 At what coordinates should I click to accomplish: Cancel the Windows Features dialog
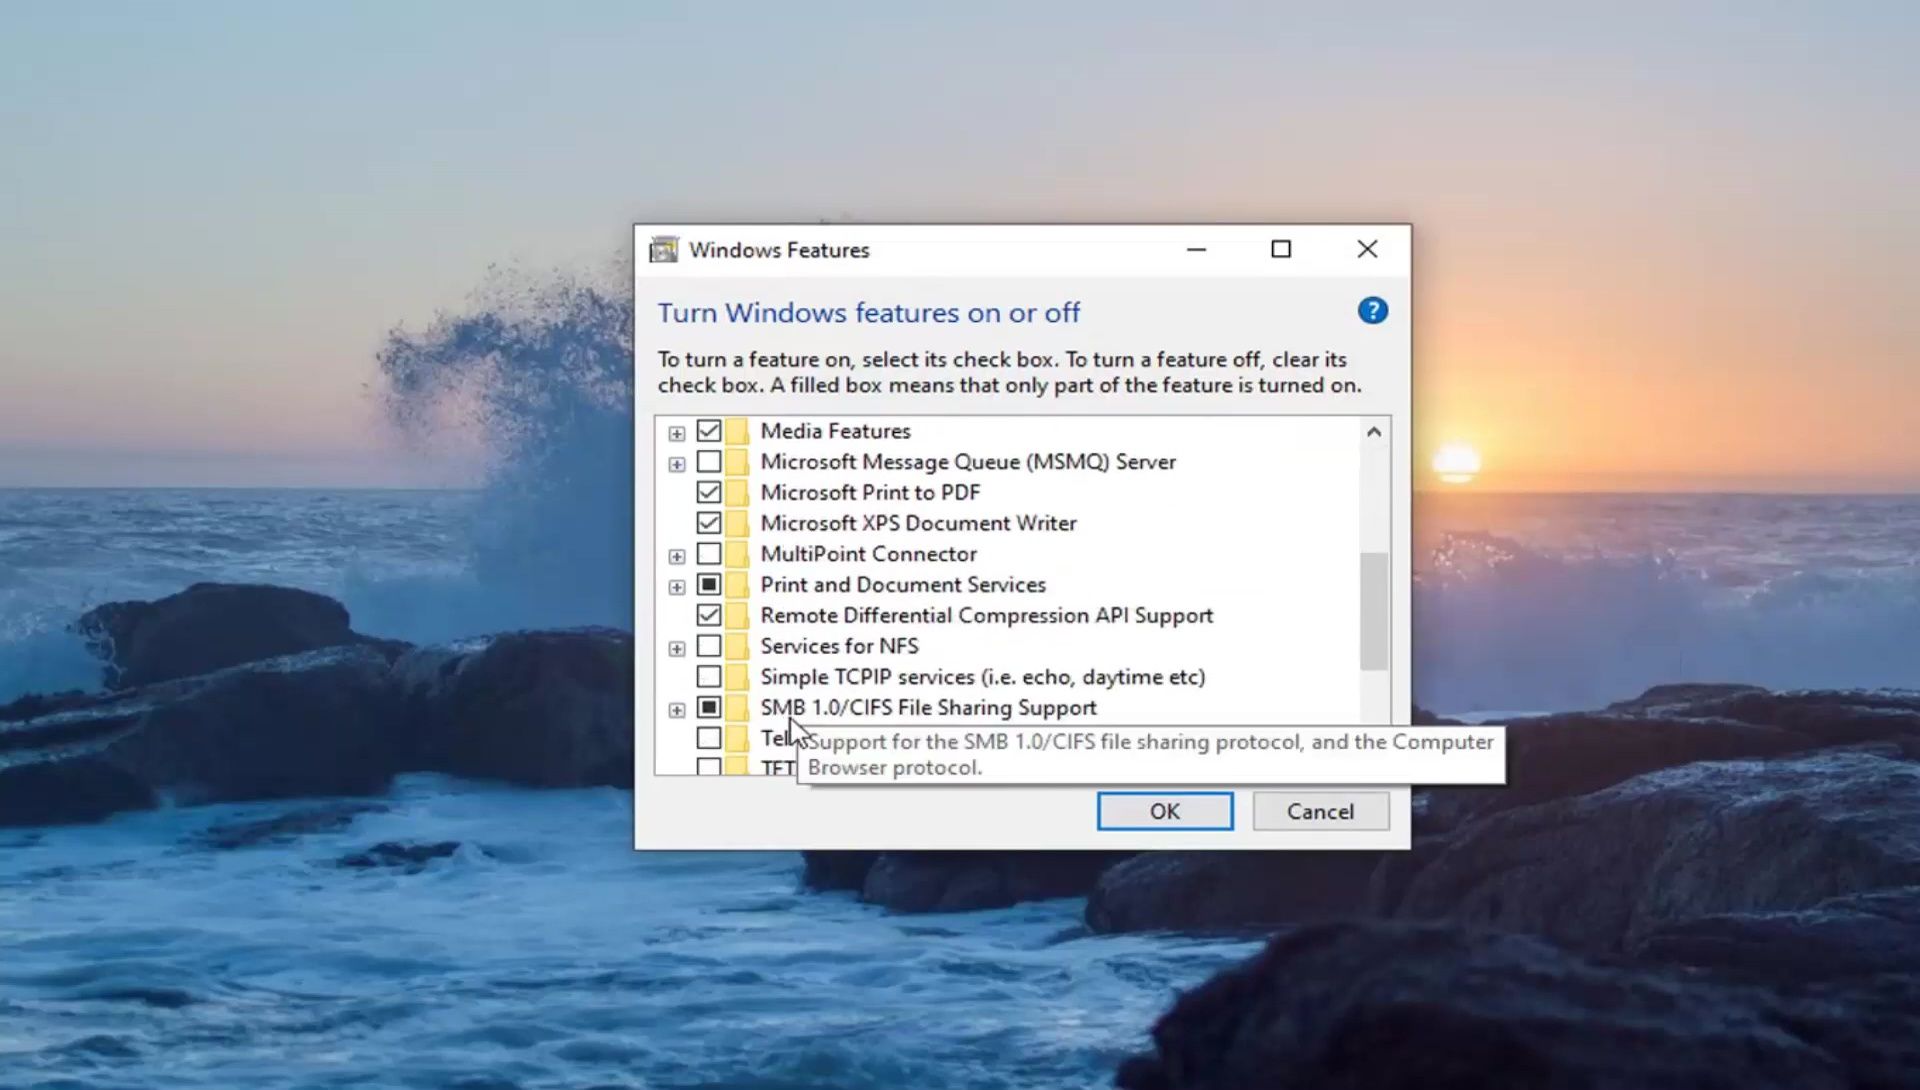click(1321, 811)
